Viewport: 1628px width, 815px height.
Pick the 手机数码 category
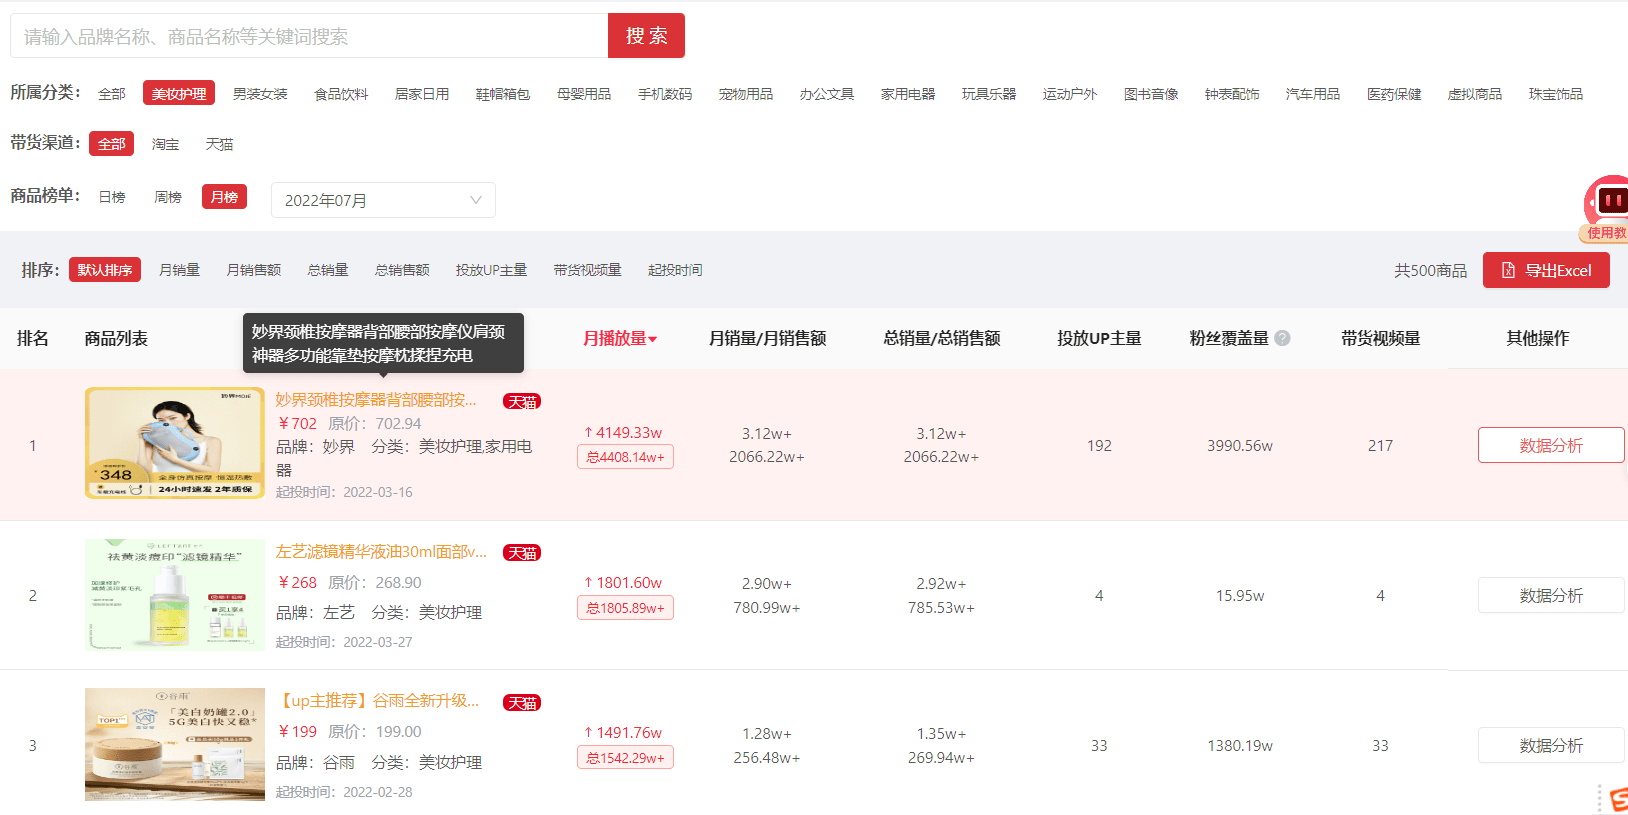point(665,94)
